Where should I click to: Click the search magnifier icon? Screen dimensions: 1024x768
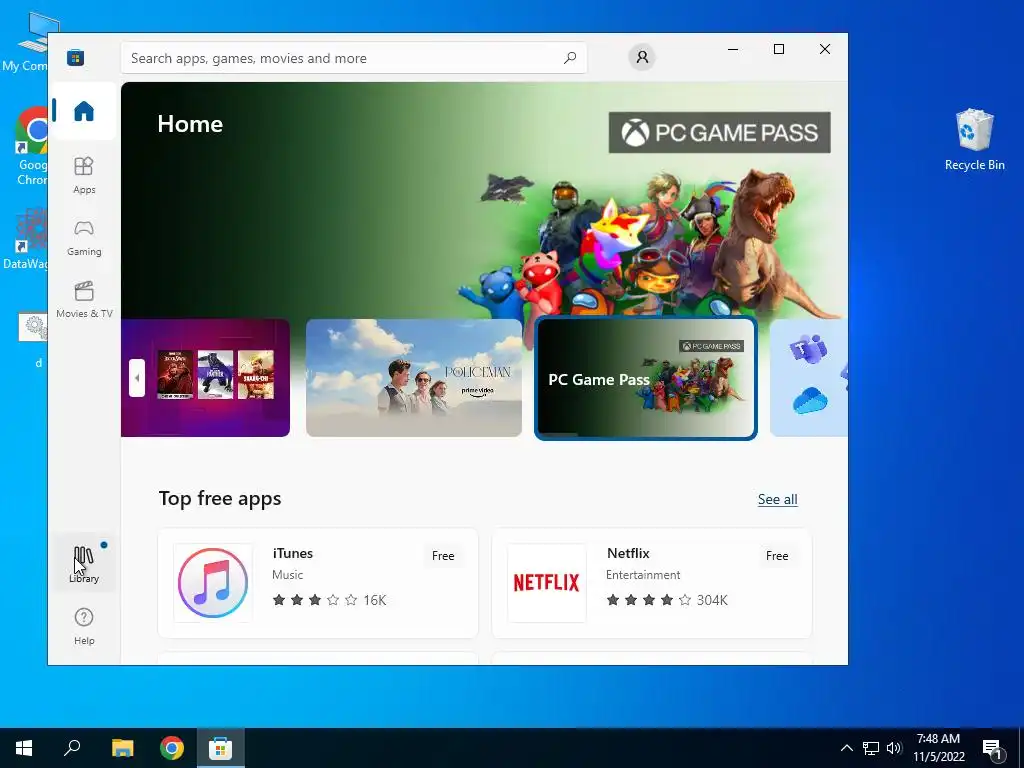point(570,57)
